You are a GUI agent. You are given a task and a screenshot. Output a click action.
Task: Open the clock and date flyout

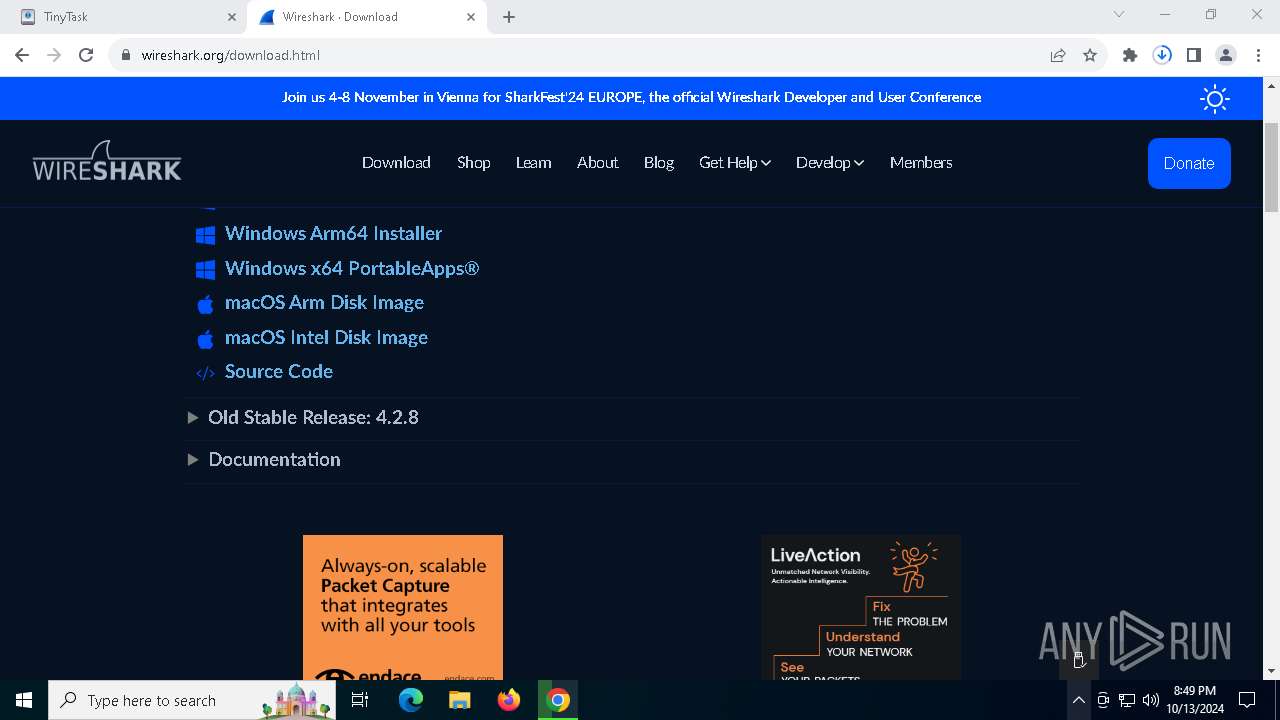point(1195,700)
